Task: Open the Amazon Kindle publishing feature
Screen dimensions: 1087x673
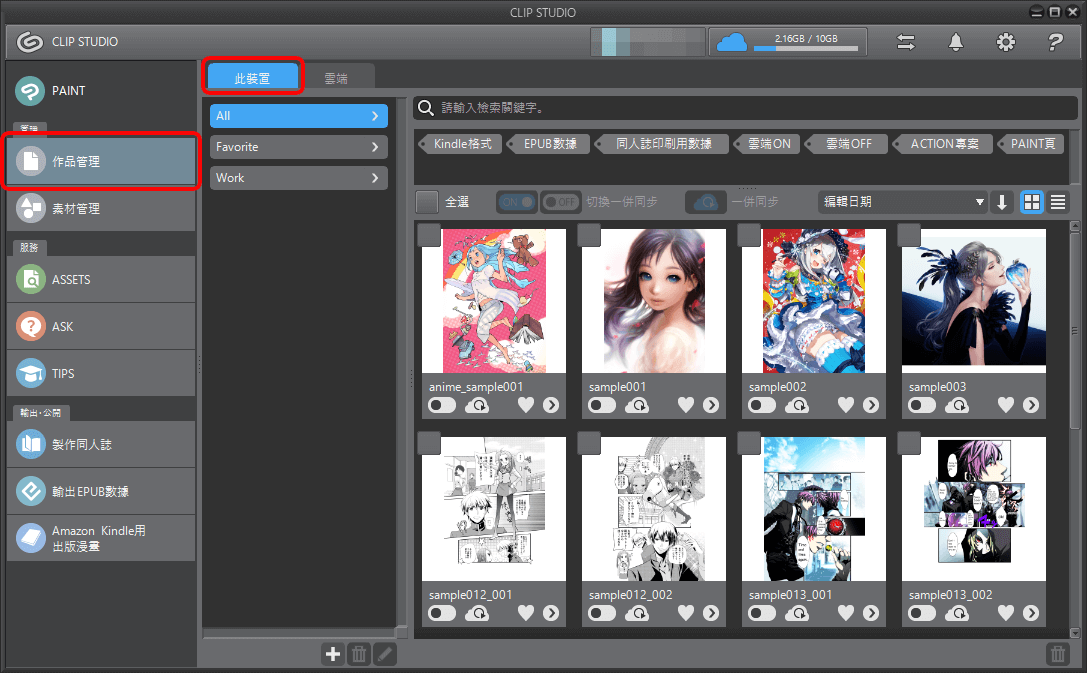Action: pyautogui.click(x=100, y=538)
